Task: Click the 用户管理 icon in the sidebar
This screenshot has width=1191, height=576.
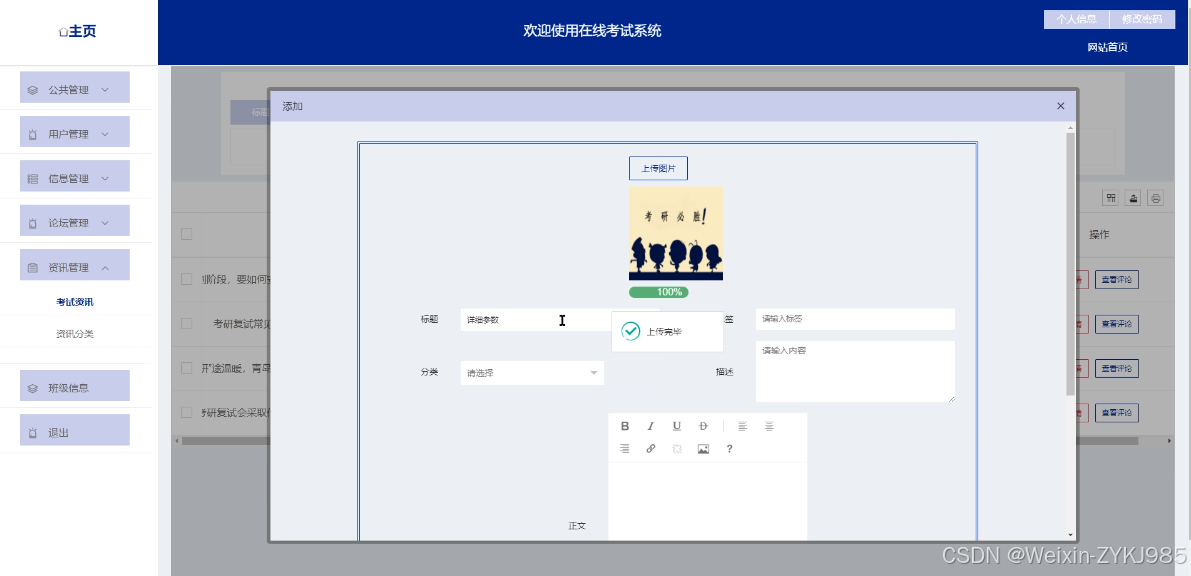Action: 33,135
